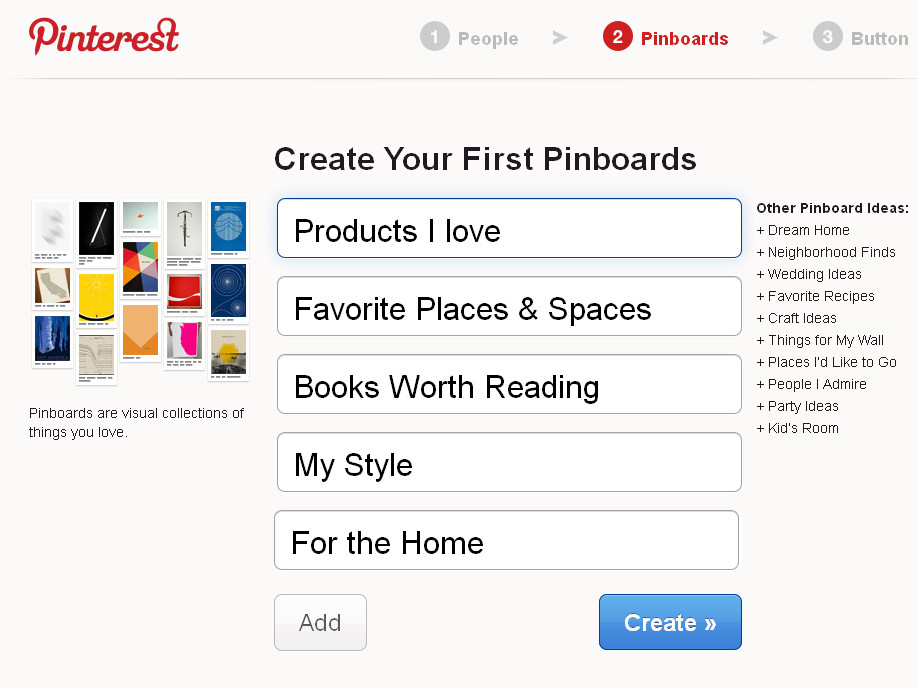Click the Pinterest logo

(x=104, y=36)
